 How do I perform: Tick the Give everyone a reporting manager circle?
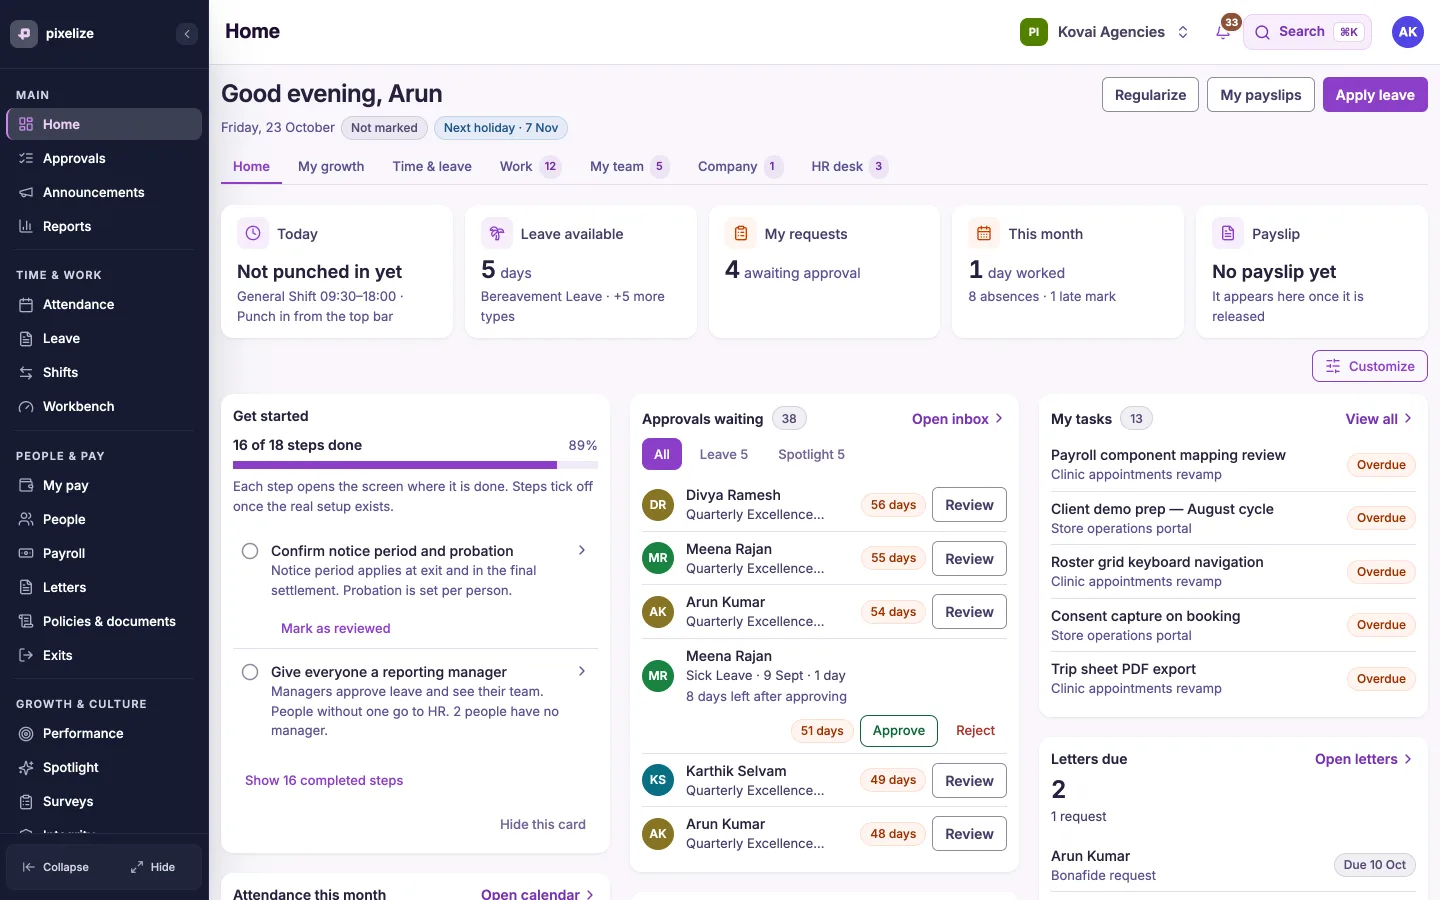point(250,672)
